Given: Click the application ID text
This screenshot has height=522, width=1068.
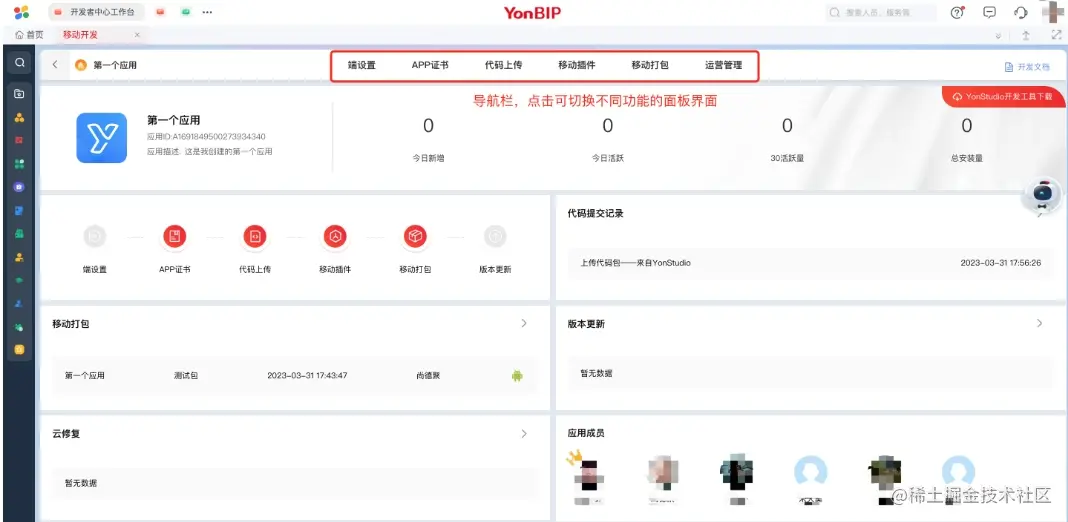Looking at the screenshot, I should coord(206,136).
